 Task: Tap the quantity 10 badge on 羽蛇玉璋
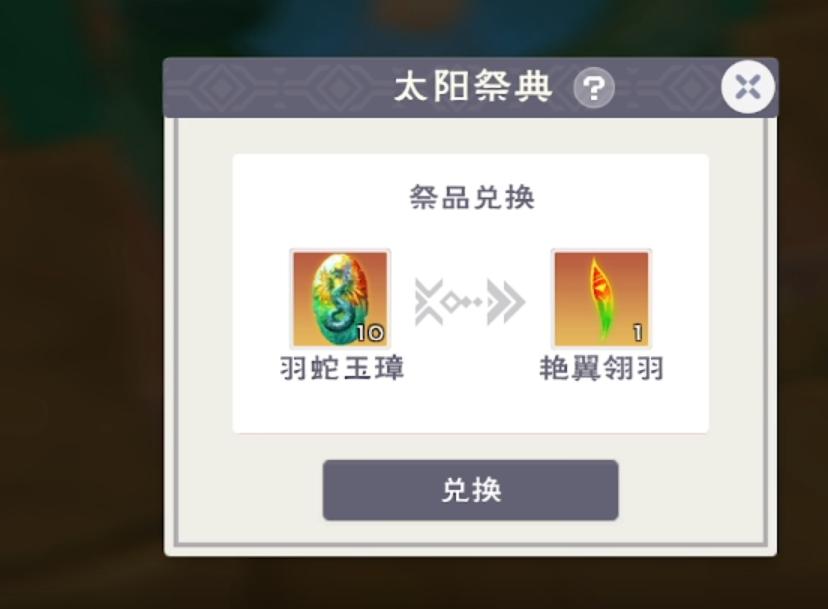pos(370,333)
